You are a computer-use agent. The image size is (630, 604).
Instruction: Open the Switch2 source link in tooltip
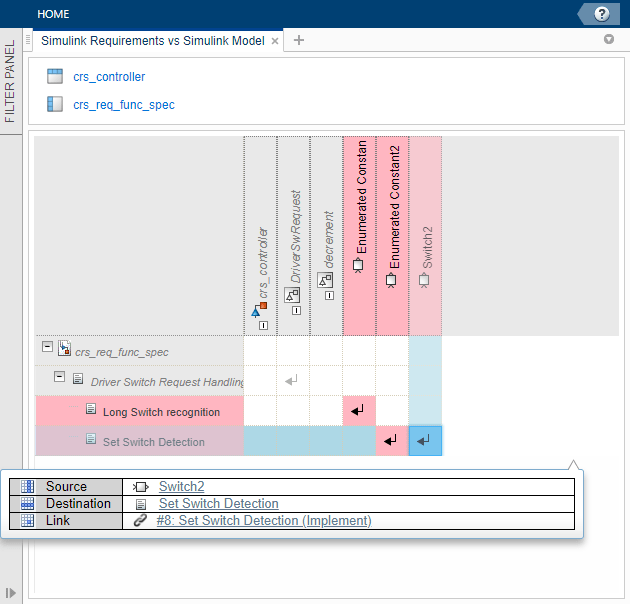coord(182,487)
